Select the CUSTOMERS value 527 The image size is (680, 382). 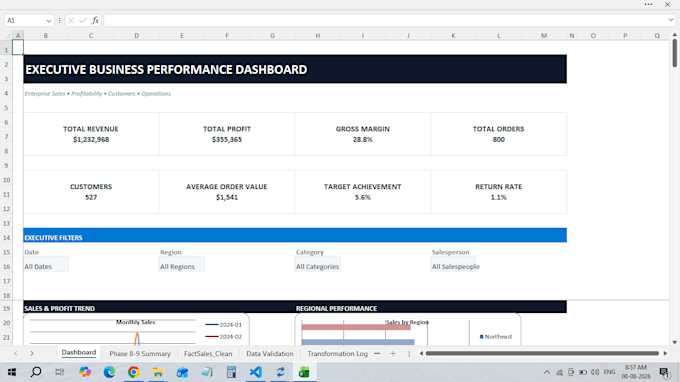pyautogui.click(x=91, y=197)
